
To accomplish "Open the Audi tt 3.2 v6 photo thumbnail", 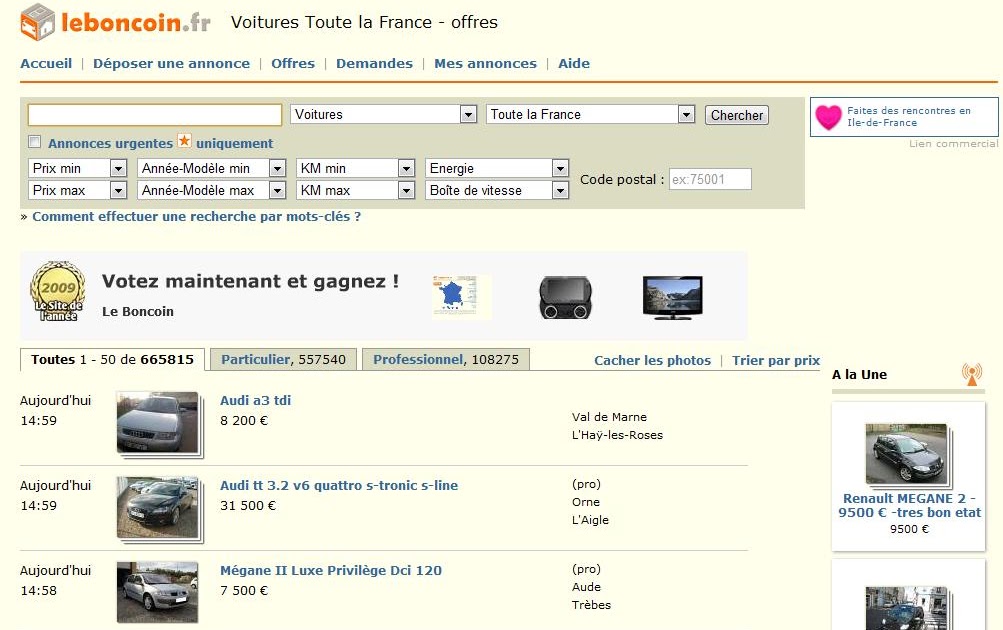I will [159, 509].
